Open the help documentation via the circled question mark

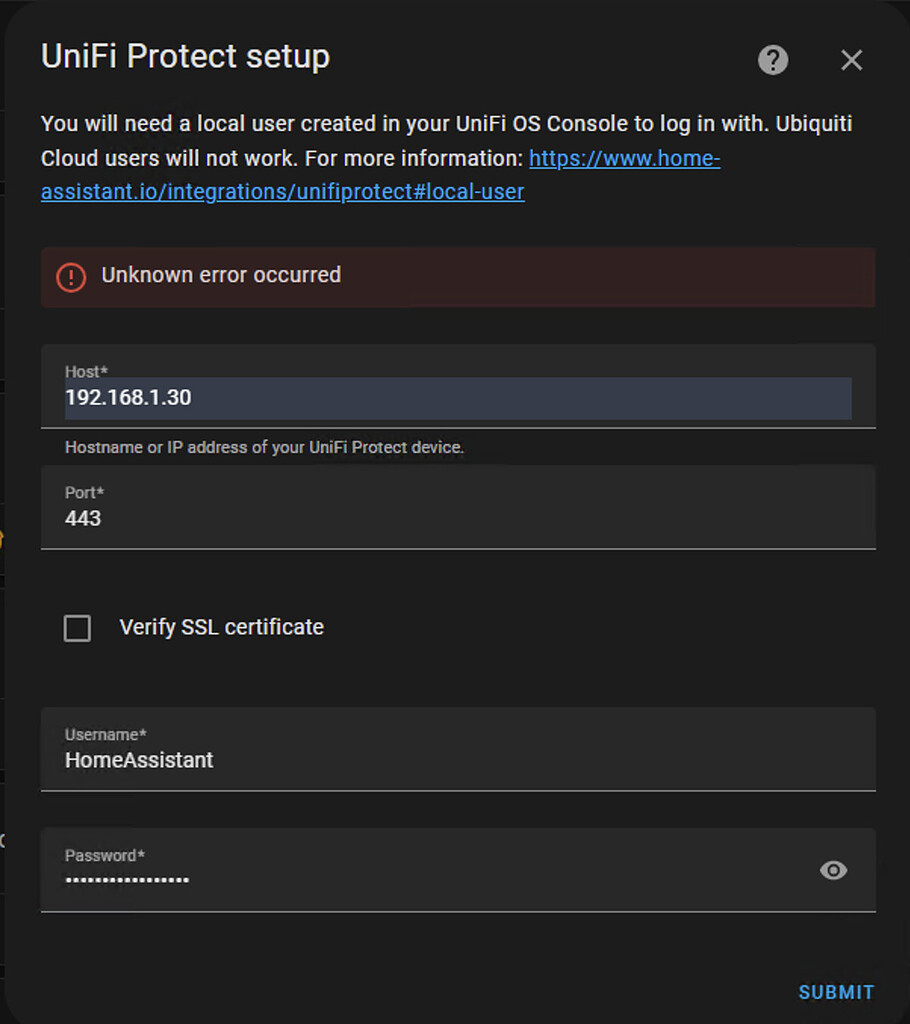[x=772, y=60]
